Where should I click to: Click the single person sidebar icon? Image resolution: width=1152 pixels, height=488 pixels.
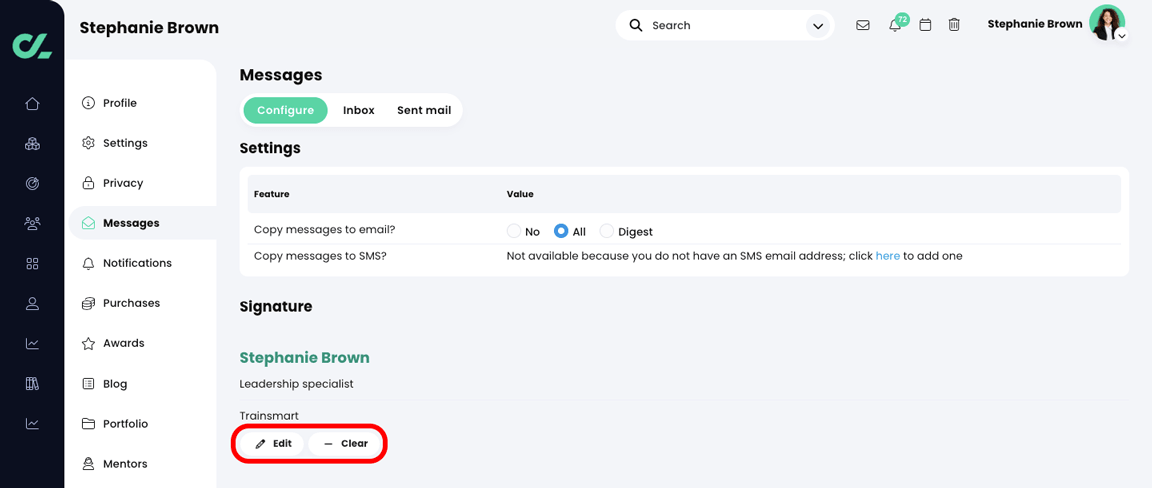point(32,304)
